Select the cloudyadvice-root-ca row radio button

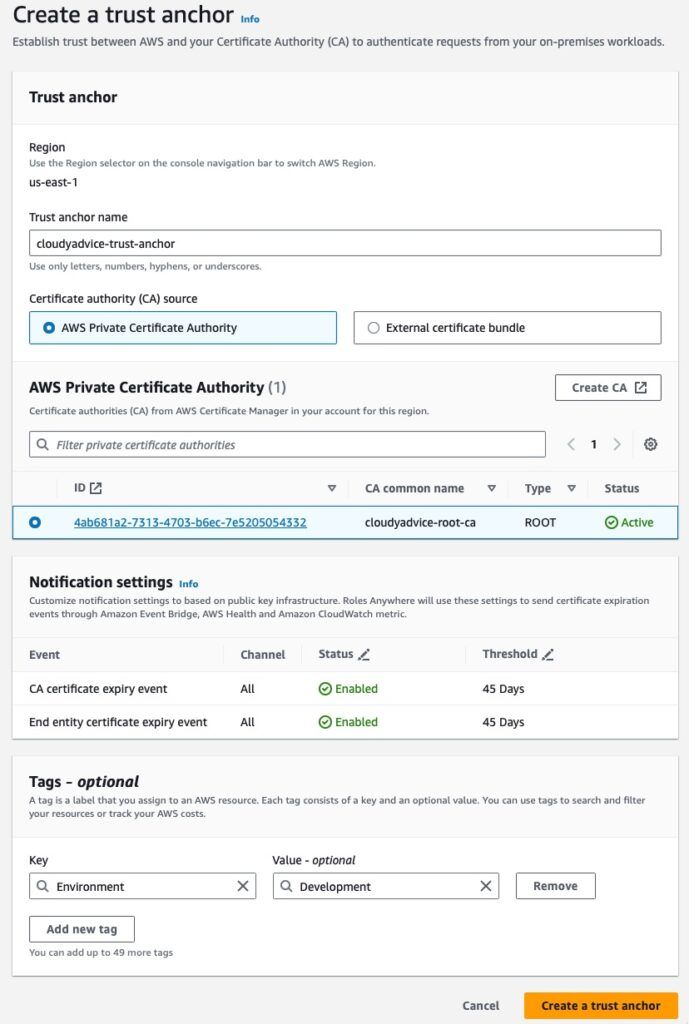(x=35, y=522)
